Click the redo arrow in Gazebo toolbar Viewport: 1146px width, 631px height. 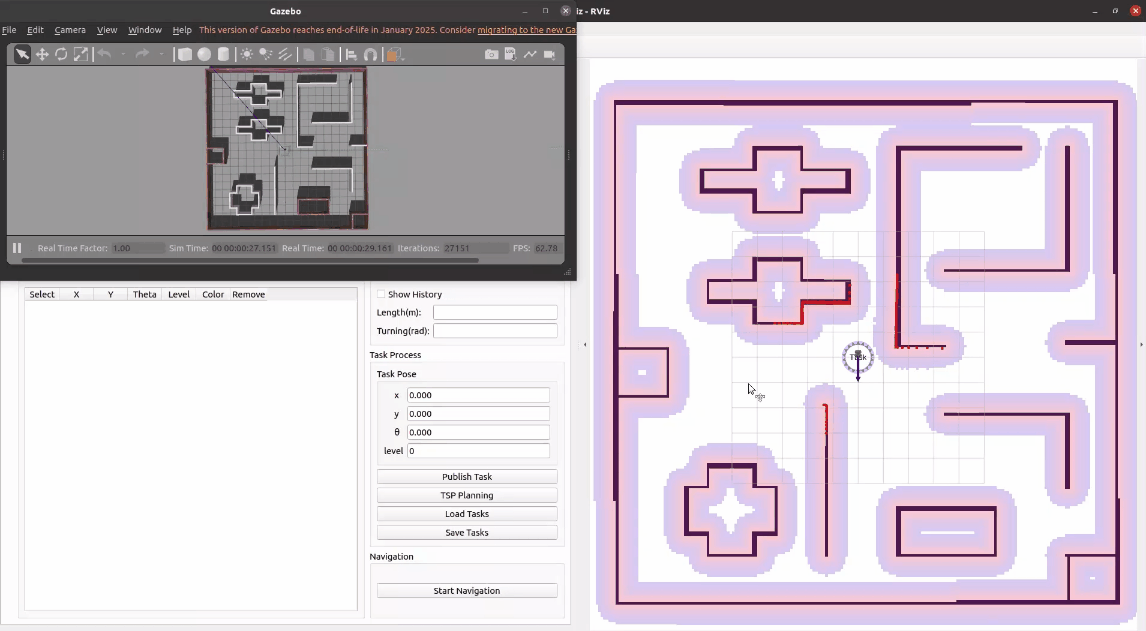[x=143, y=54]
